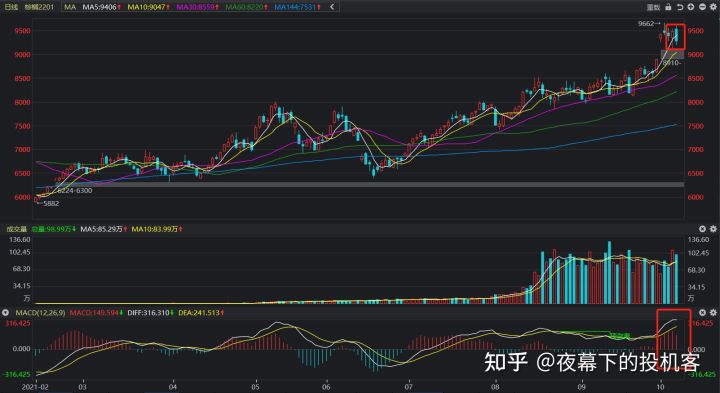
Task: Click the 136.60 label on left volume axis
Action: (x=20, y=239)
